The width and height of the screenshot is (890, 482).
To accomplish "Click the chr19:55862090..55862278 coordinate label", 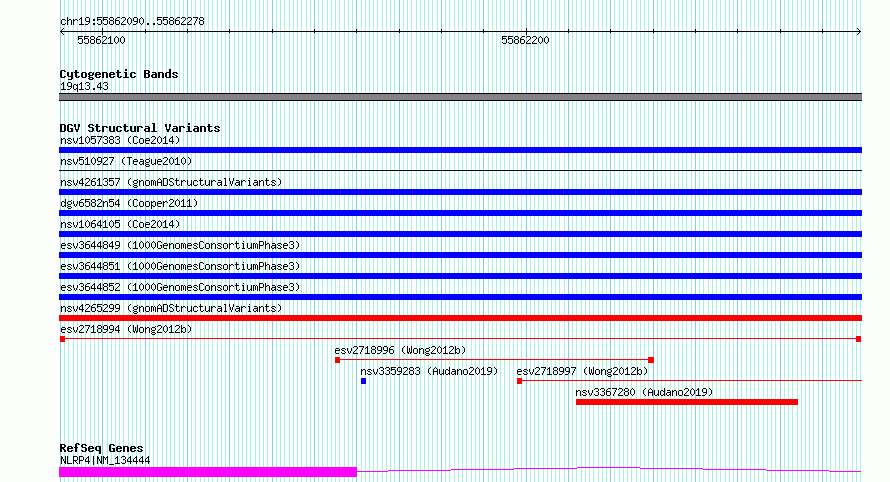I will [132, 22].
